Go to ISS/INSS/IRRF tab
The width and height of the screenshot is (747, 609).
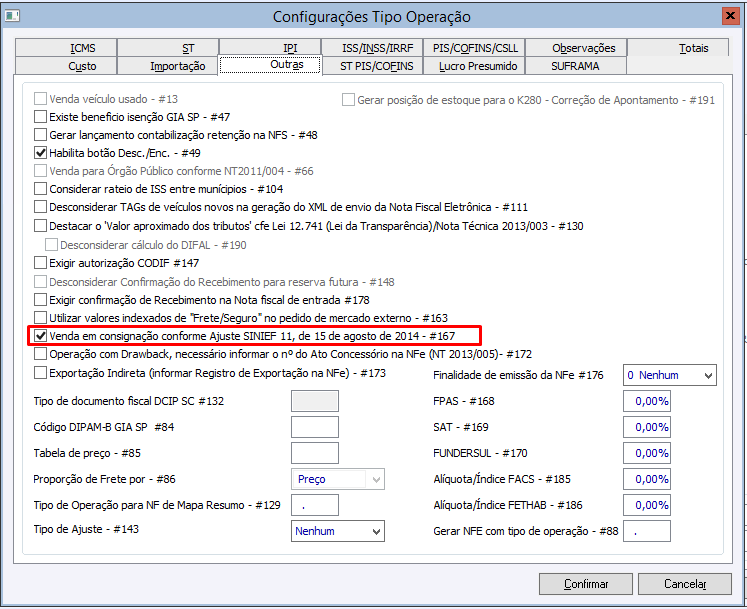click(x=372, y=48)
